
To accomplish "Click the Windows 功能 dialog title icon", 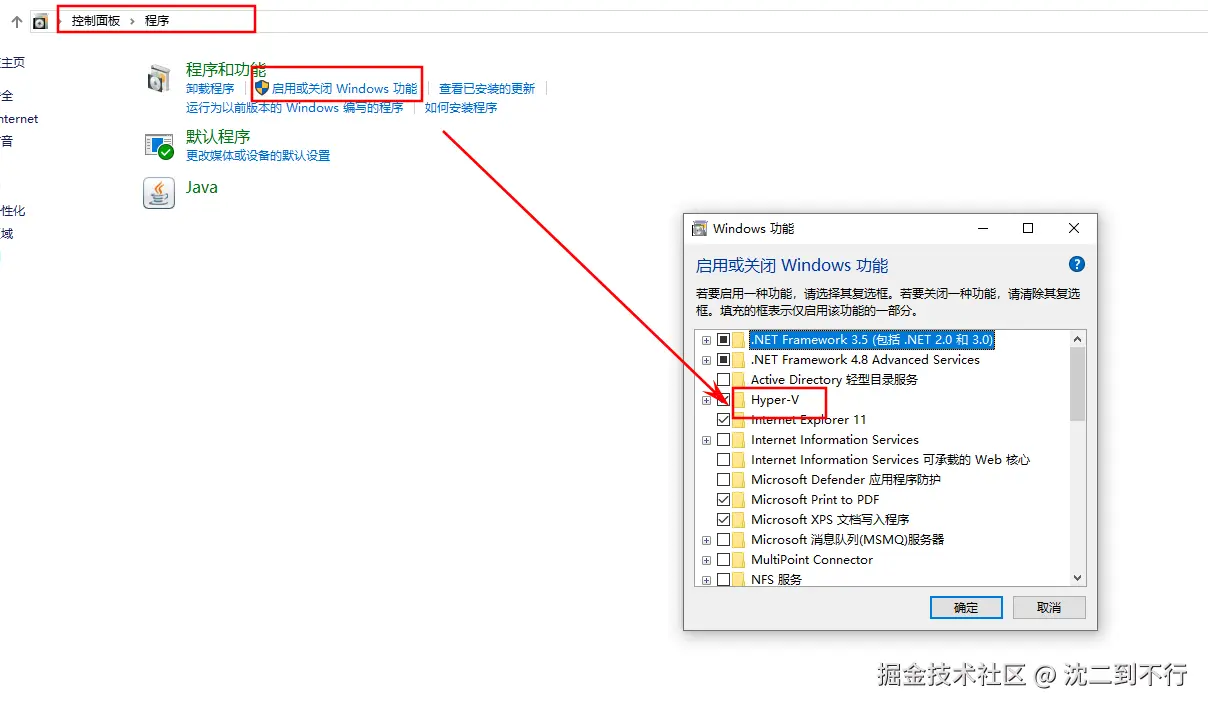I will (699, 229).
